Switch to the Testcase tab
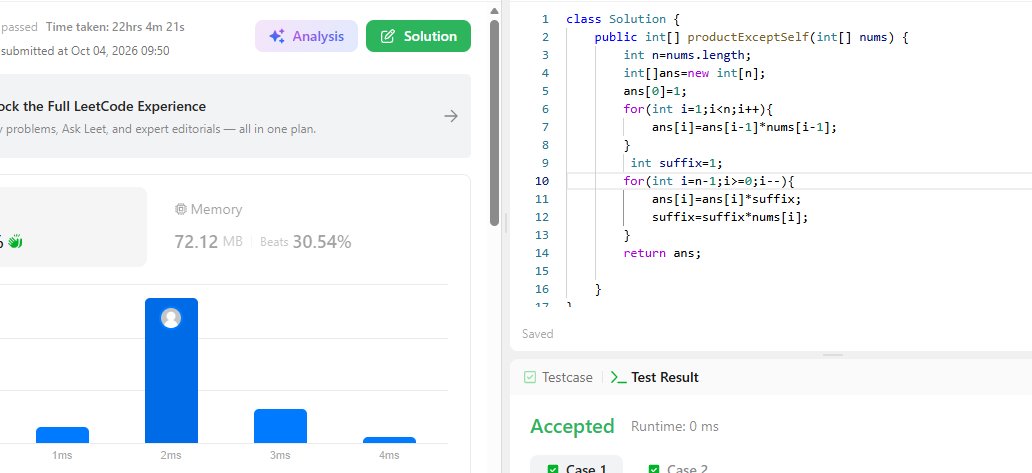 558,378
